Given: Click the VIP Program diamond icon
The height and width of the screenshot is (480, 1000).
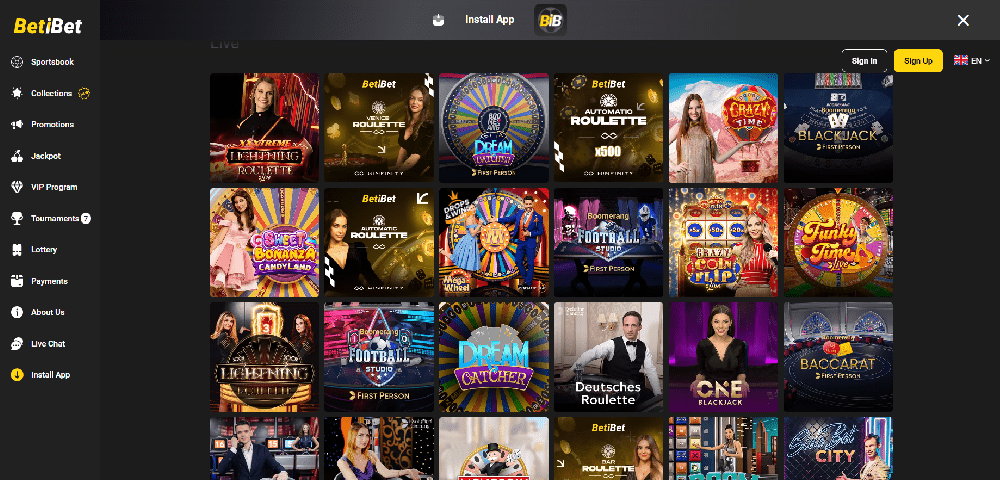Looking at the screenshot, I should click(x=17, y=187).
